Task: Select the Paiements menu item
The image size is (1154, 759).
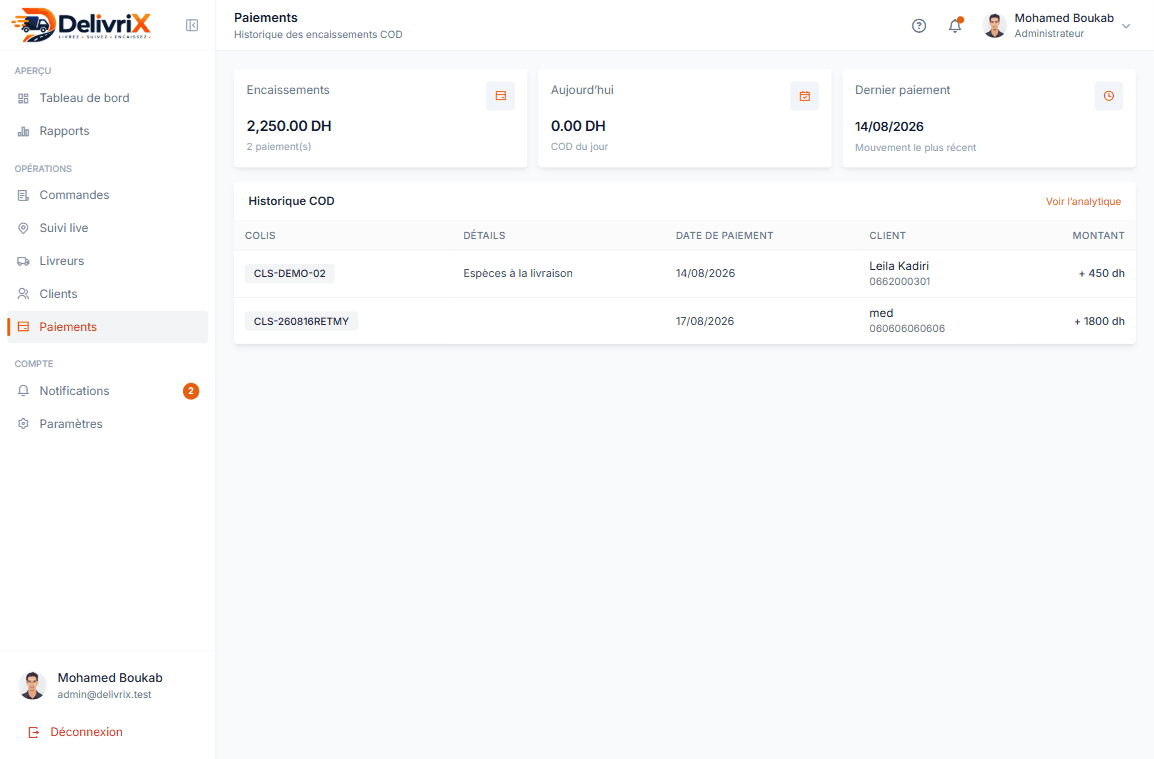Action: tap(107, 327)
